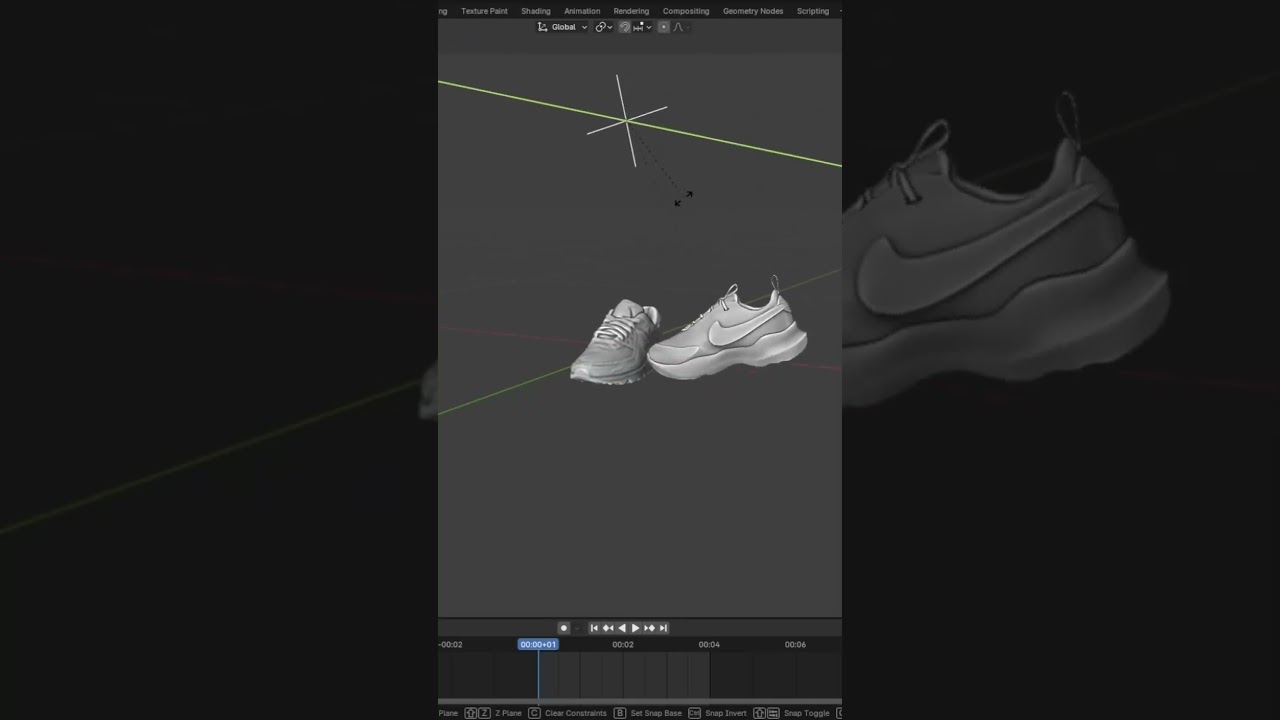Play the animation forward
Image resolution: width=1280 pixels, height=720 pixels.
(635, 628)
